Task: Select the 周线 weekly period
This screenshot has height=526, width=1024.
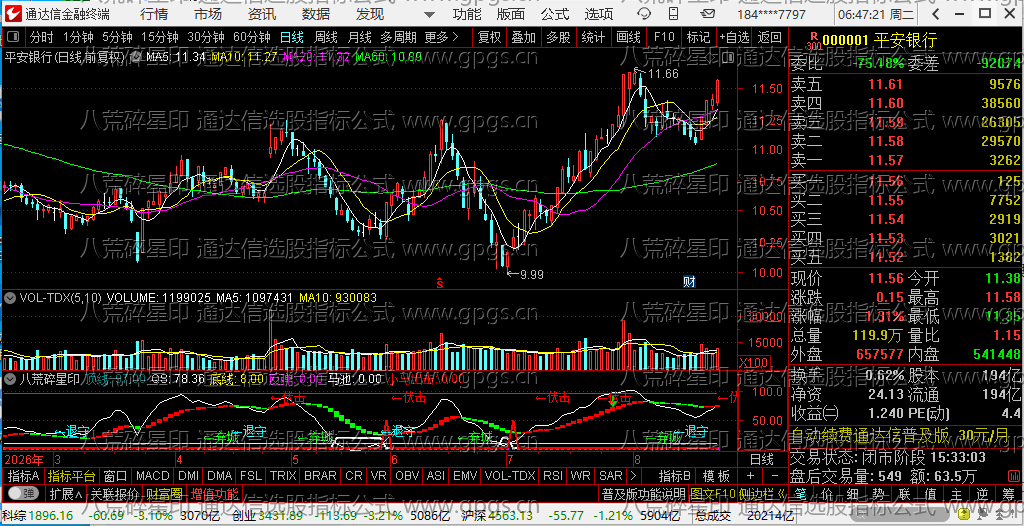Action: [x=326, y=37]
